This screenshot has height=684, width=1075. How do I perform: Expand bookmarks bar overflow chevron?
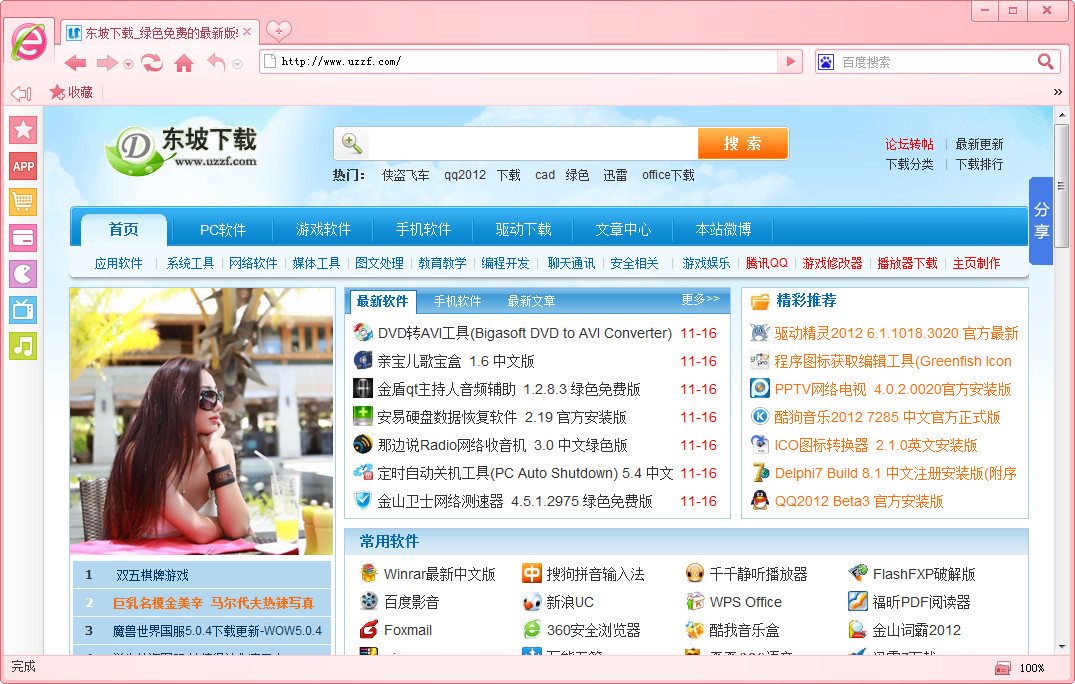click(1058, 92)
